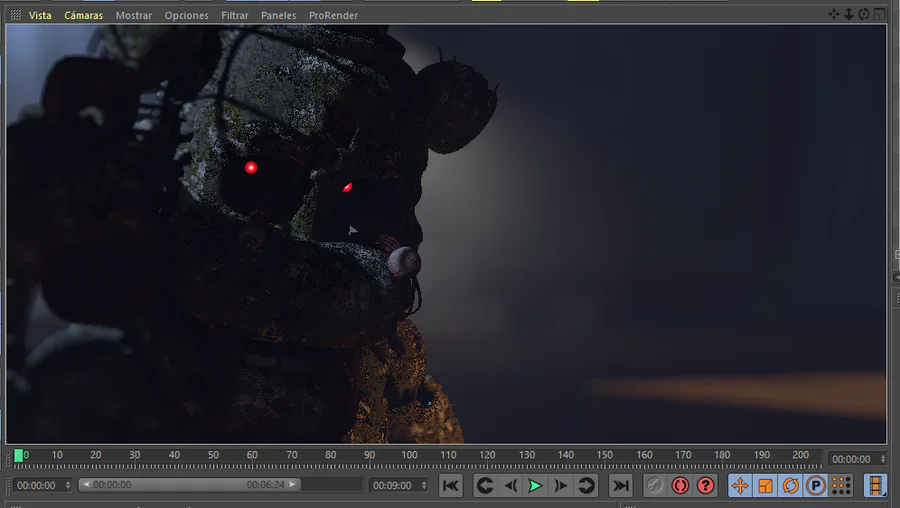Click the range bar row grip handle
Image resolution: width=900 pixels, height=508 pixels.
(x=8, y=486)
